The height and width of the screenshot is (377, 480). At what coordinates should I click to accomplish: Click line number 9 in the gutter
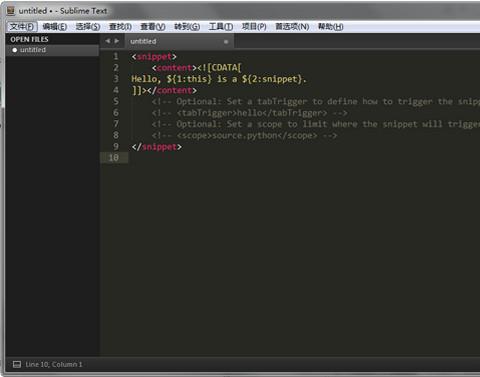coord(116,147)
